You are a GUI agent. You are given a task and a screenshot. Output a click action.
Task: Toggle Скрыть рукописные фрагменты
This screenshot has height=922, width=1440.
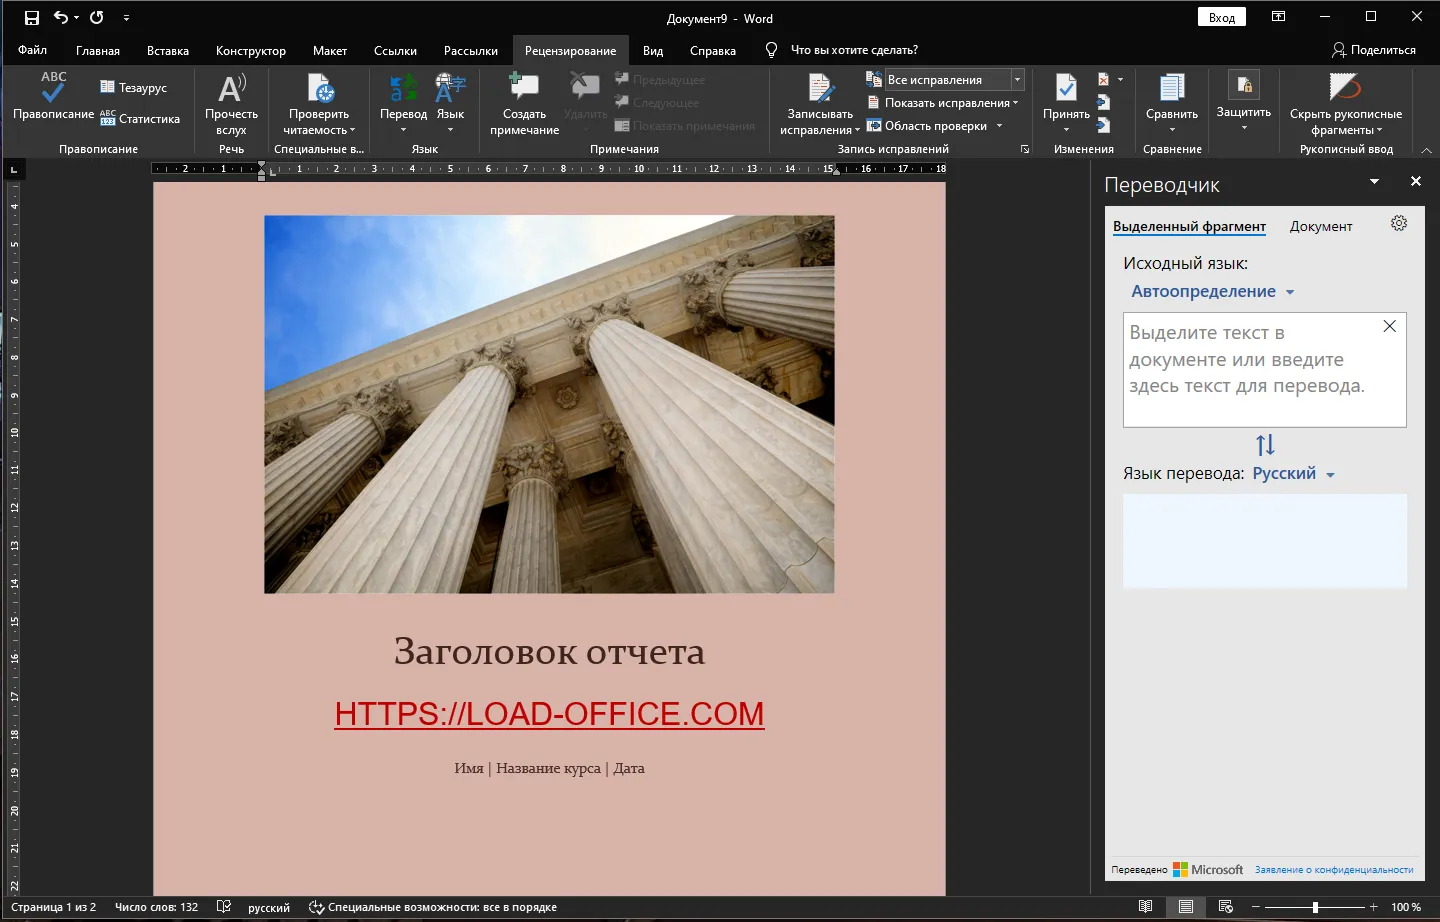click(1345, 104)
